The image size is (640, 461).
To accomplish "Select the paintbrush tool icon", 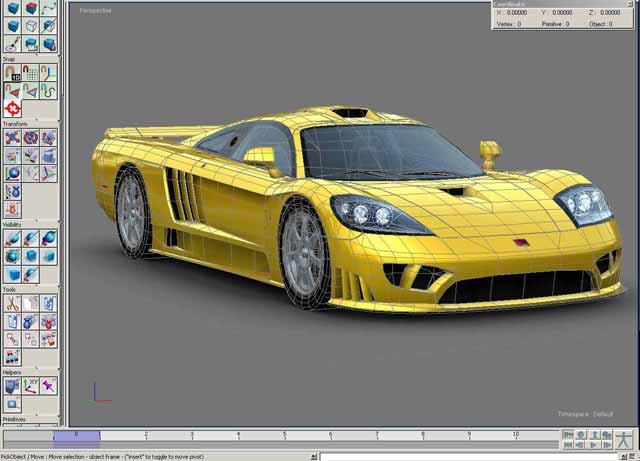I will 12,43.
